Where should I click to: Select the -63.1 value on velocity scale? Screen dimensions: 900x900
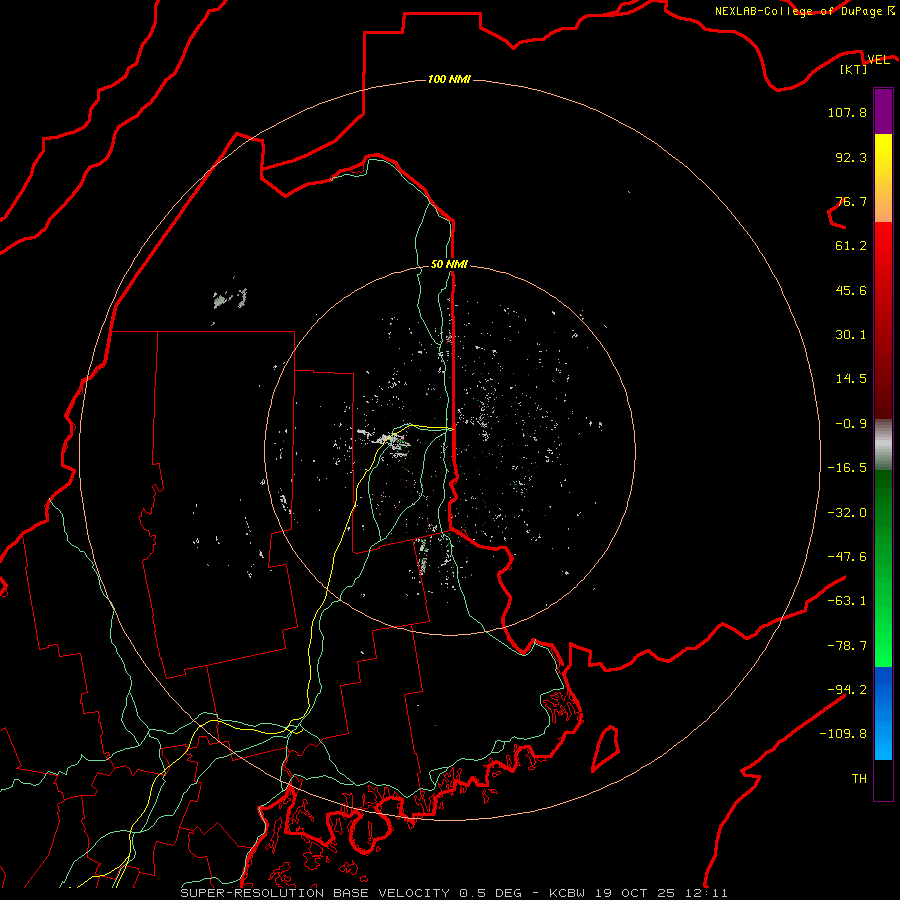[x=847, y=601]
